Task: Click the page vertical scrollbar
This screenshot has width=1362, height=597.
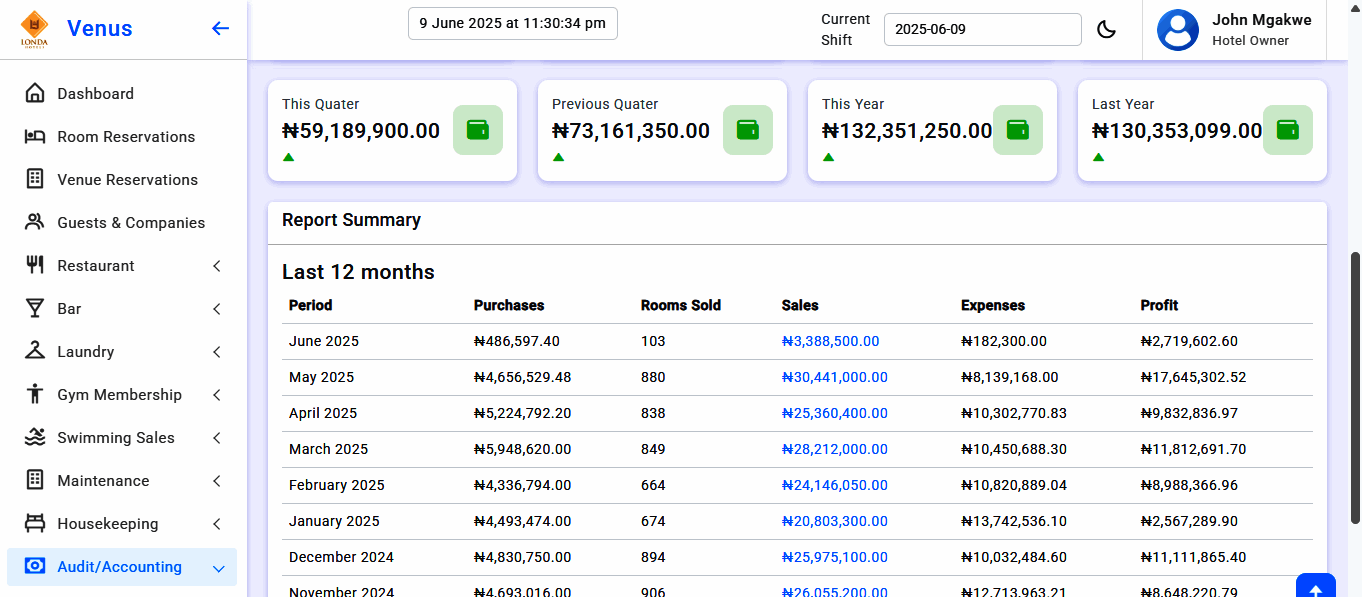Action: (1355, 385)
